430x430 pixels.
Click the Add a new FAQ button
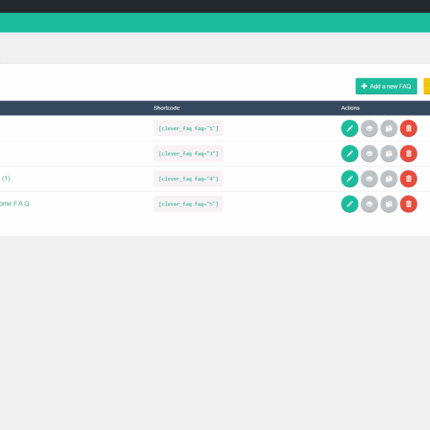(x=386, y=86)
